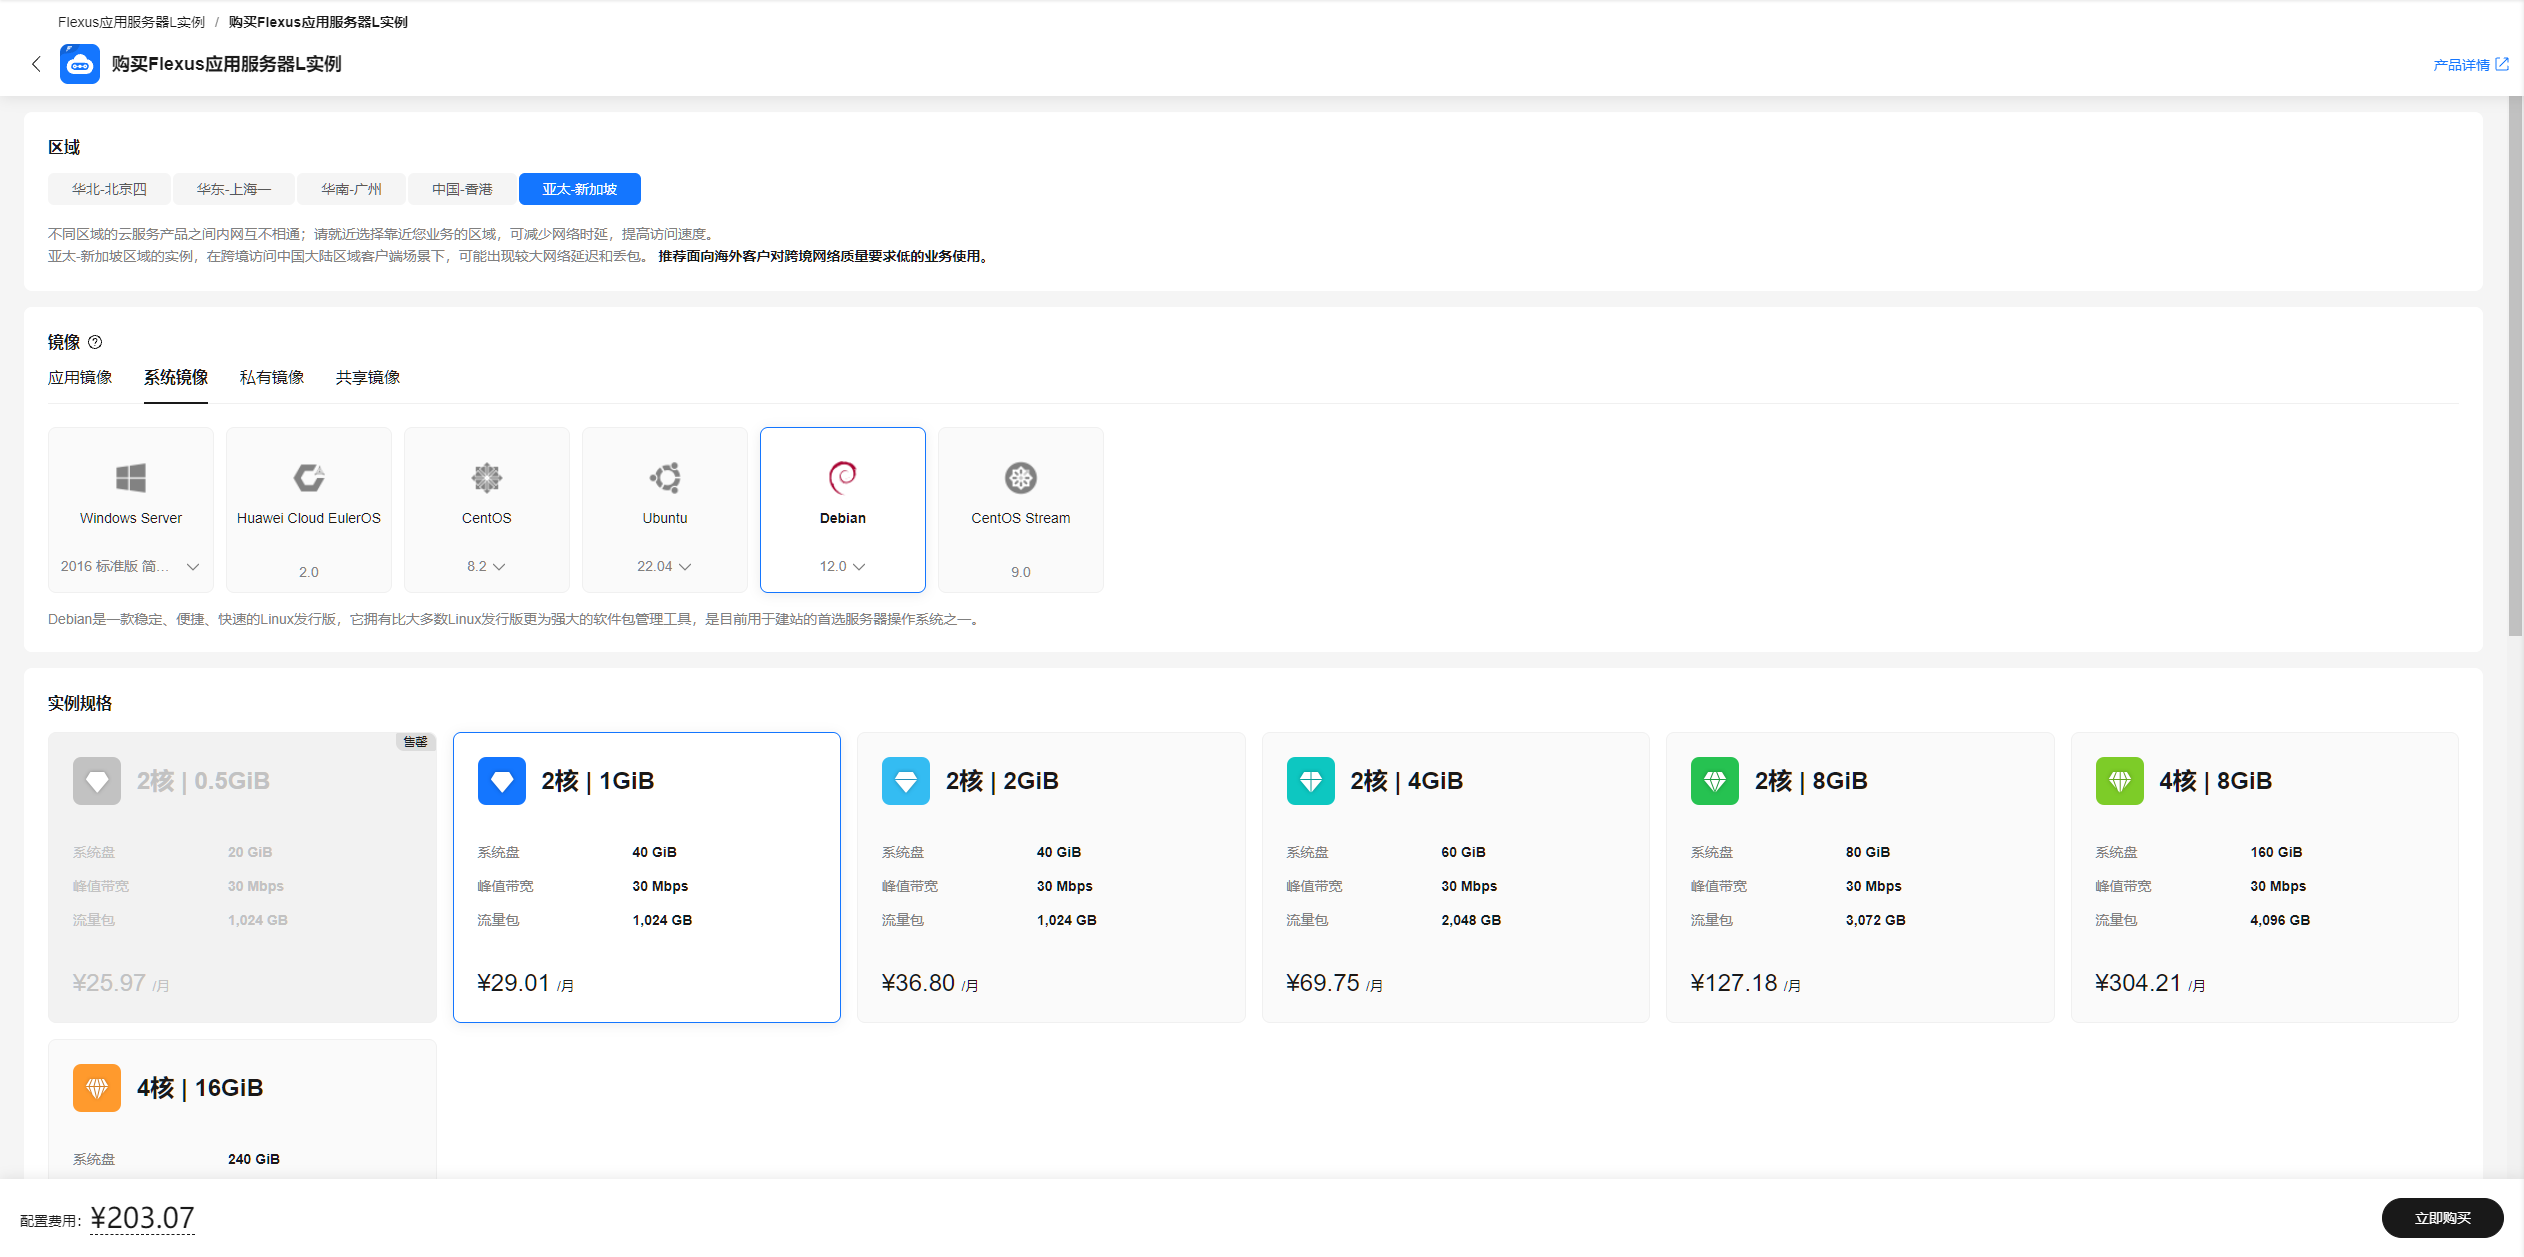Screen dimensions: 2524x1257
Task: Click the 区域 section heading
Action: tap(64, 147)
